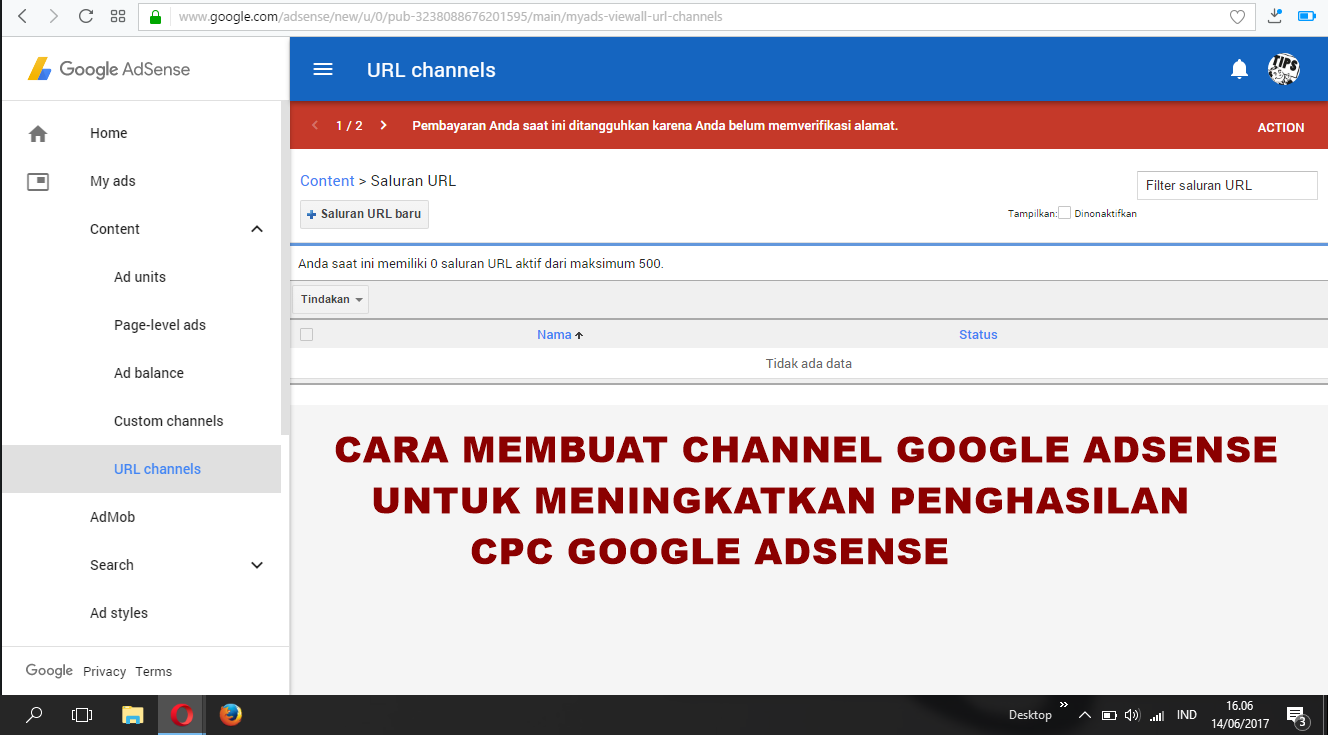
Task: Click the My ads label in sidebar
Action: coord(113,181)
